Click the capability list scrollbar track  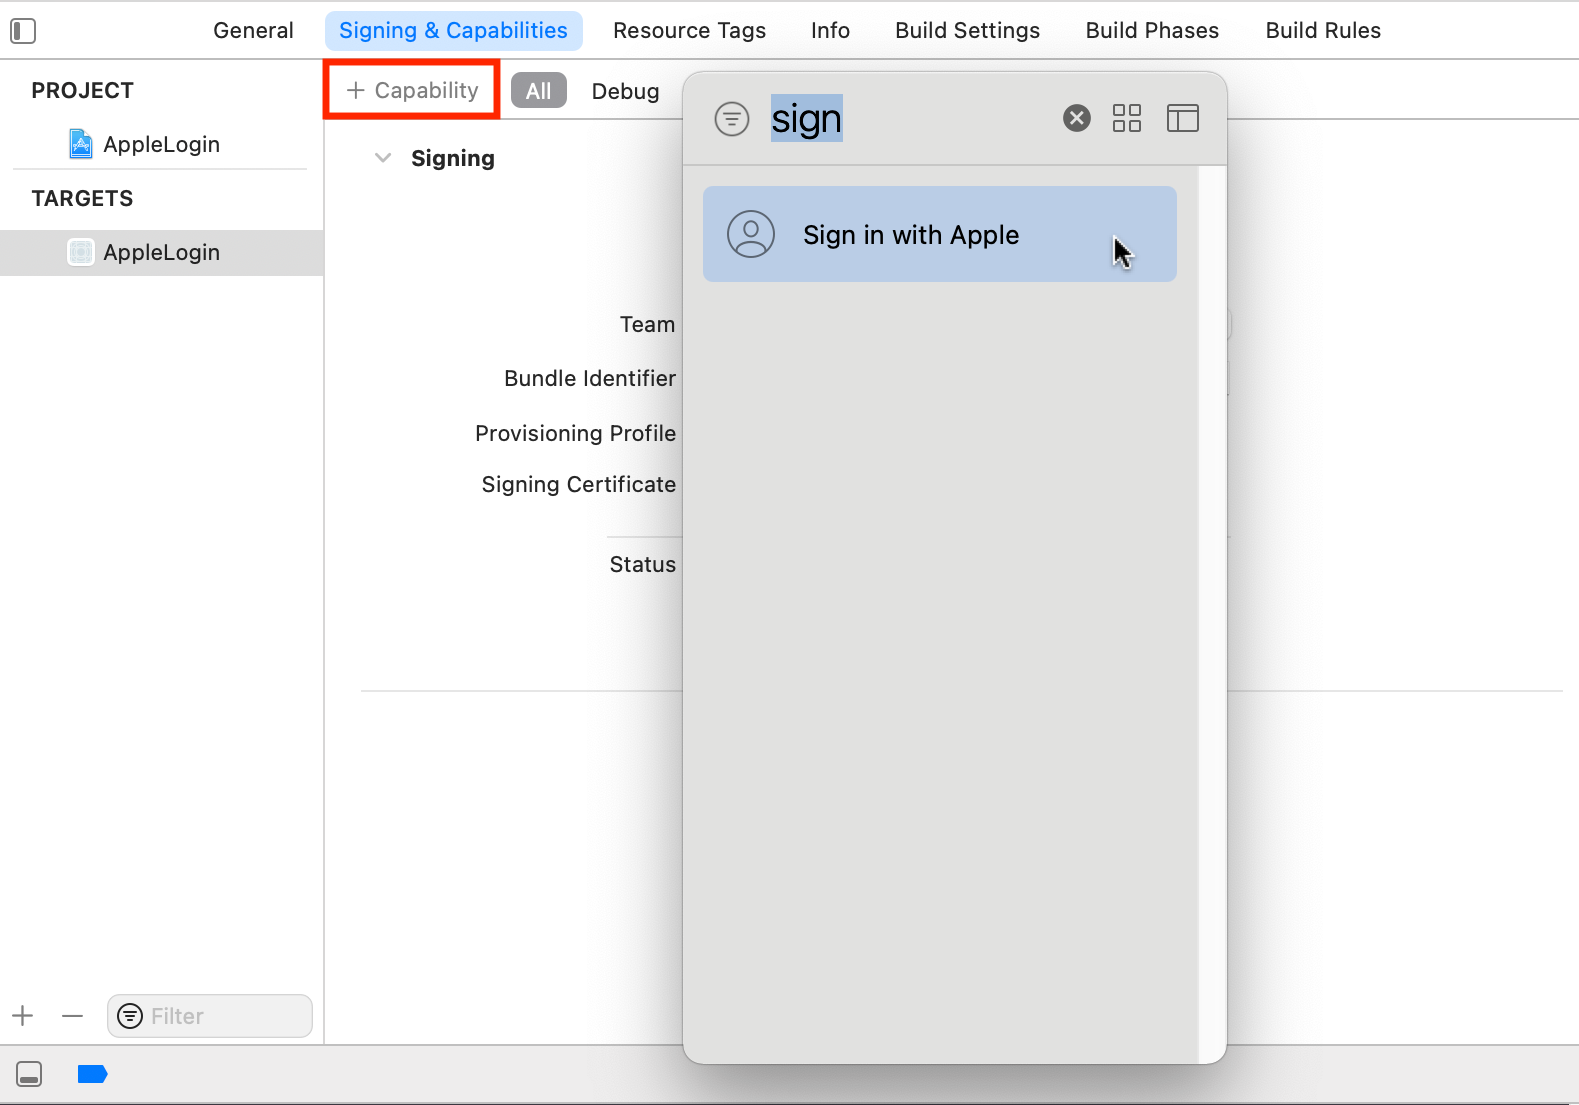1212,614
